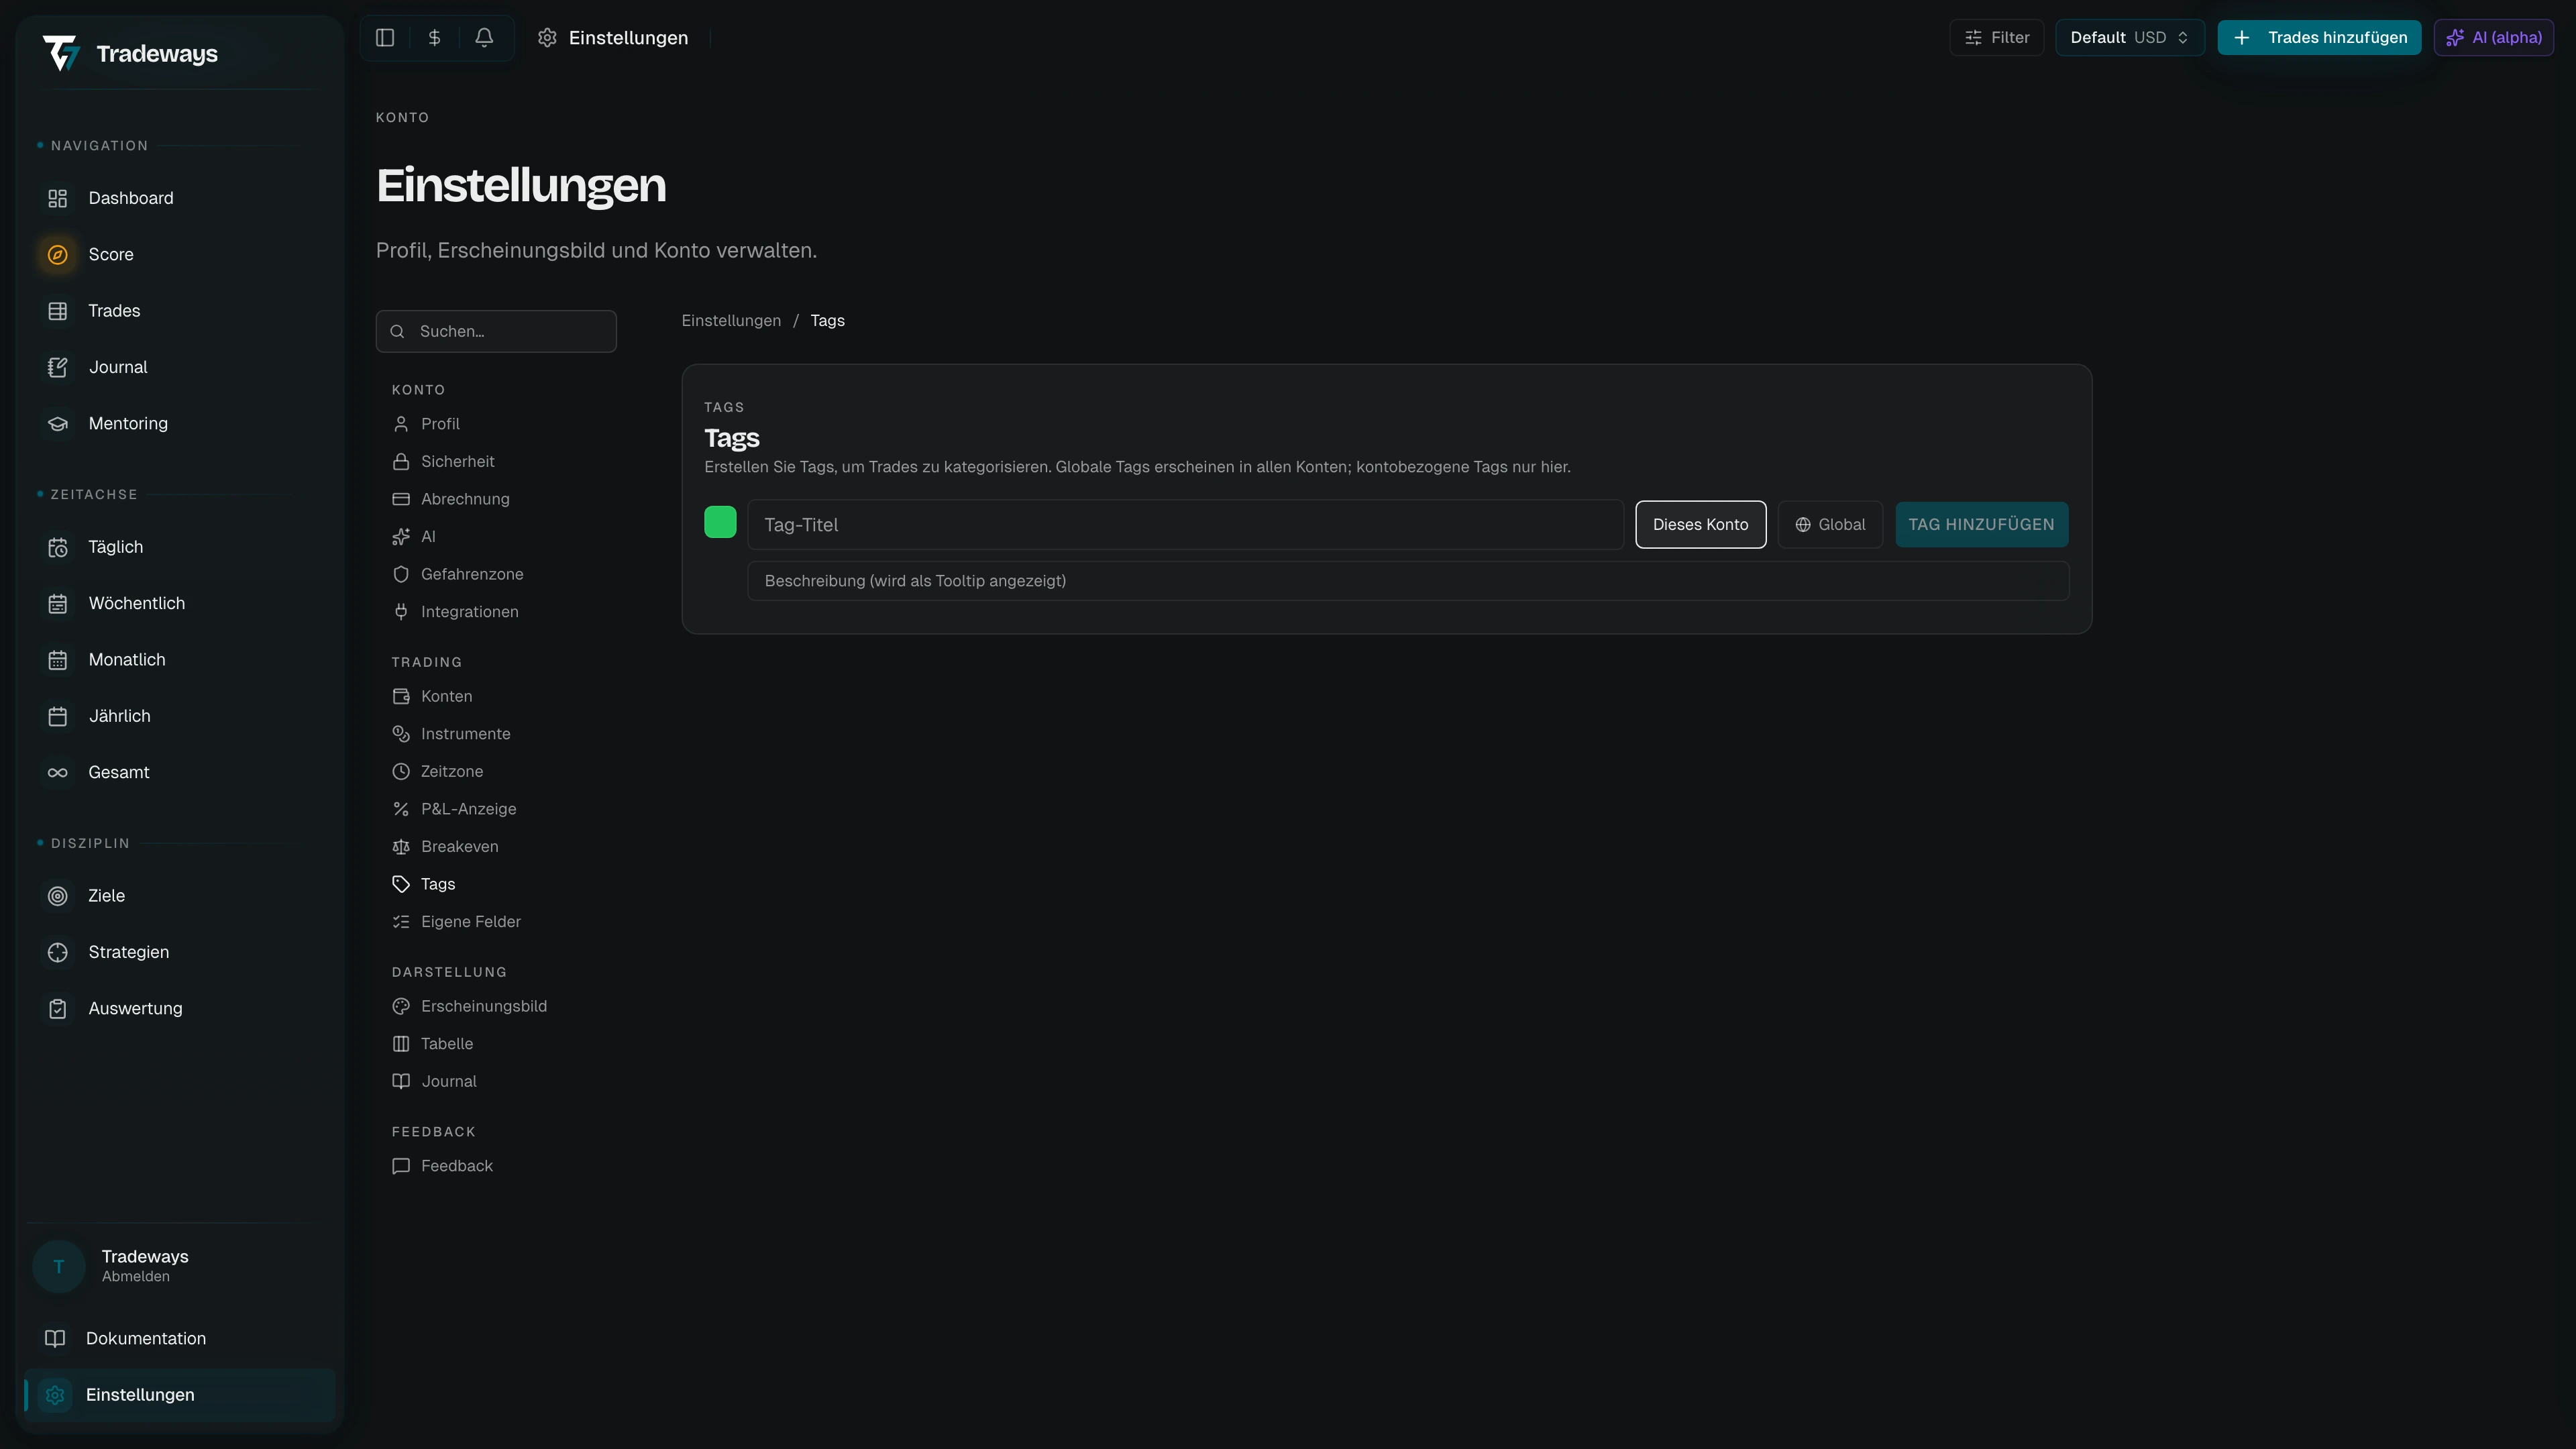The width and height of the screenshot is (2576, 1449).
Task: Select Global tag scope
Action: 1830,525
